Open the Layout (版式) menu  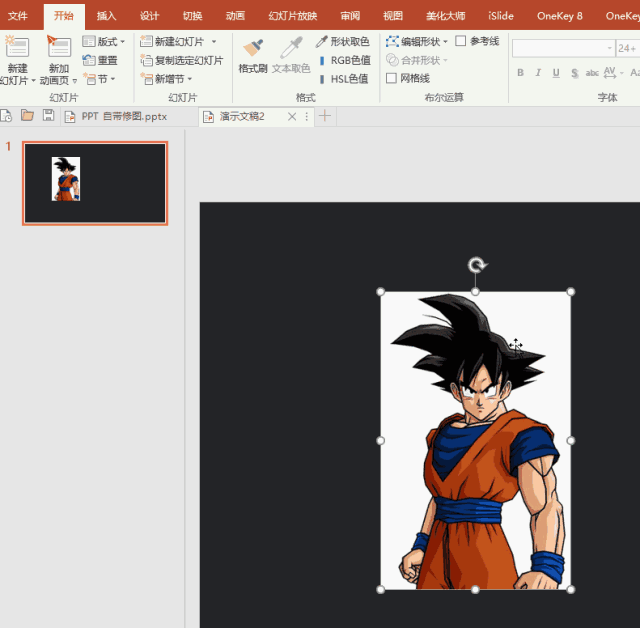pos(103,42)
